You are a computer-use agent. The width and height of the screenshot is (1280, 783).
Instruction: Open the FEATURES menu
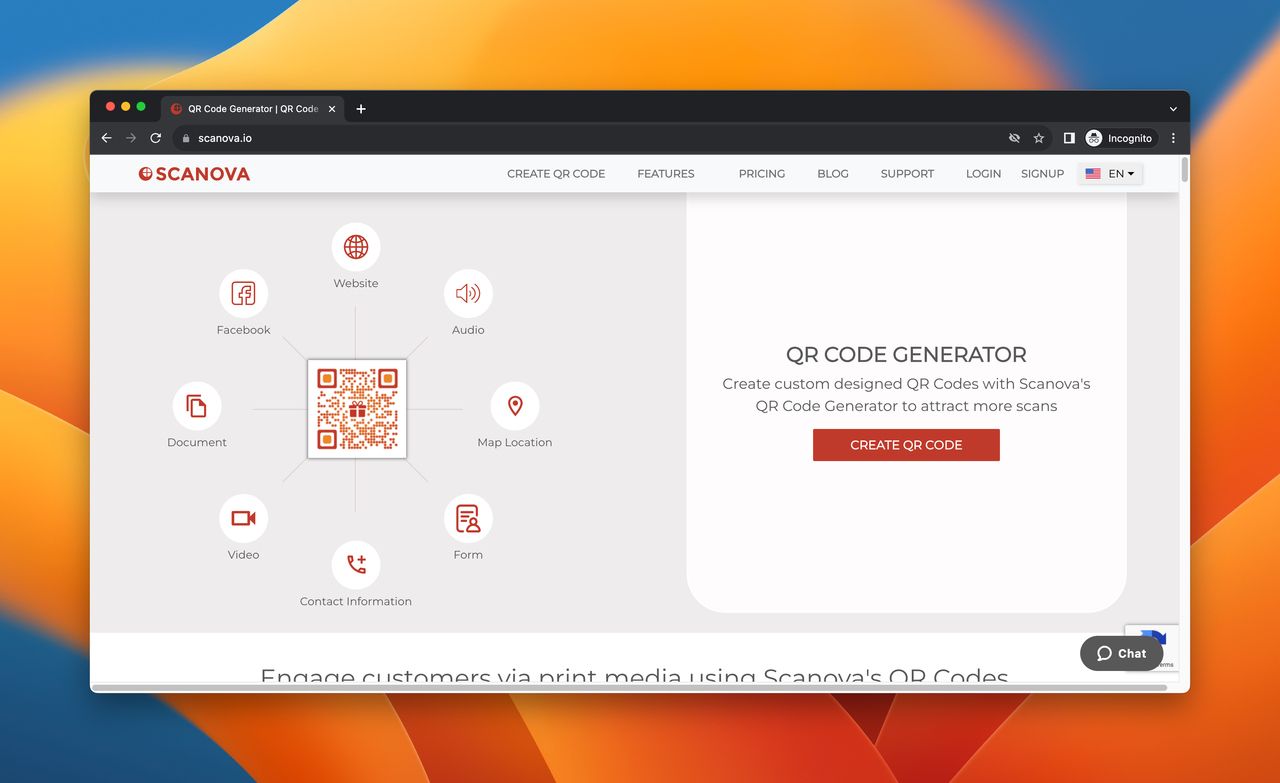[x=666, y=174]
